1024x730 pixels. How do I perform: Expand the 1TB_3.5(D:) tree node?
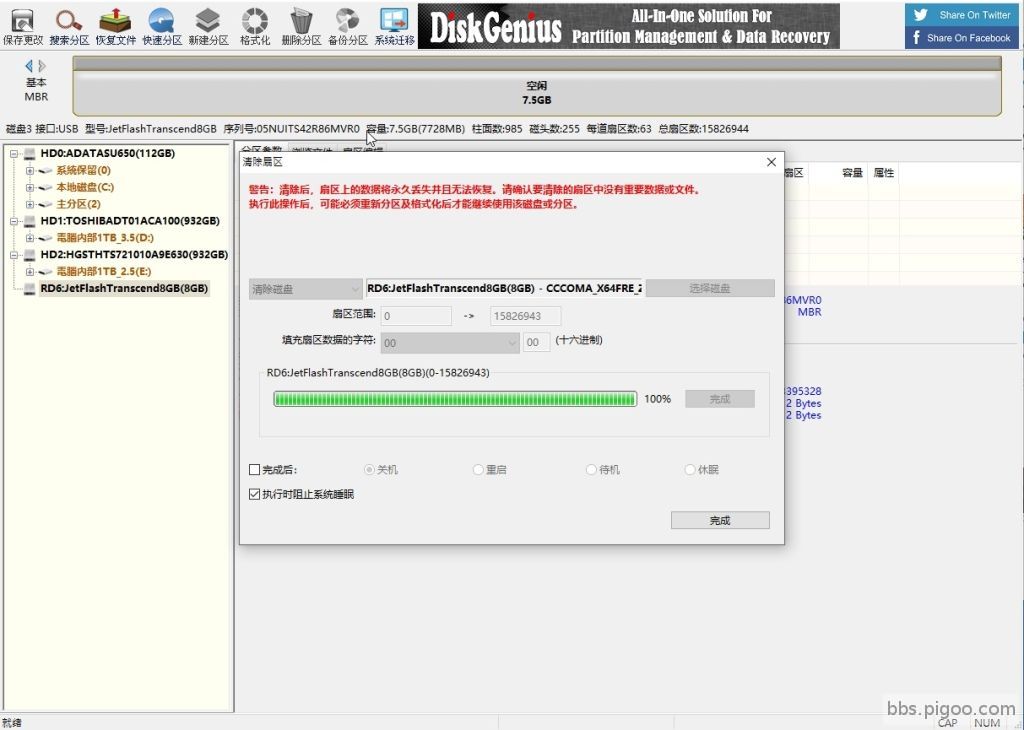(29, 238)
